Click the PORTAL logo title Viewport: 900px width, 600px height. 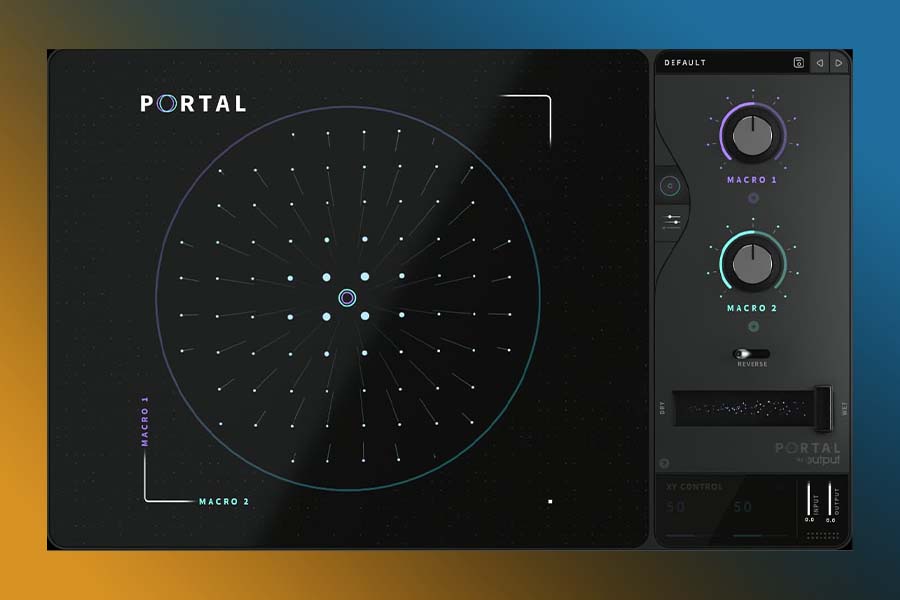coord(193,103)
